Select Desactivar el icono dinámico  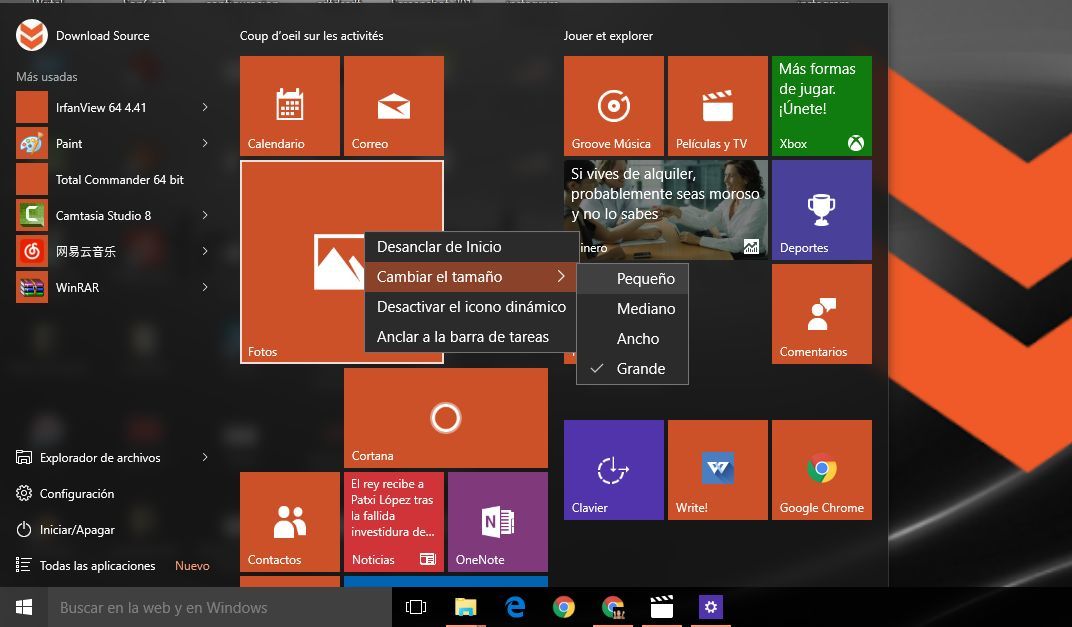tap(471, 307)
